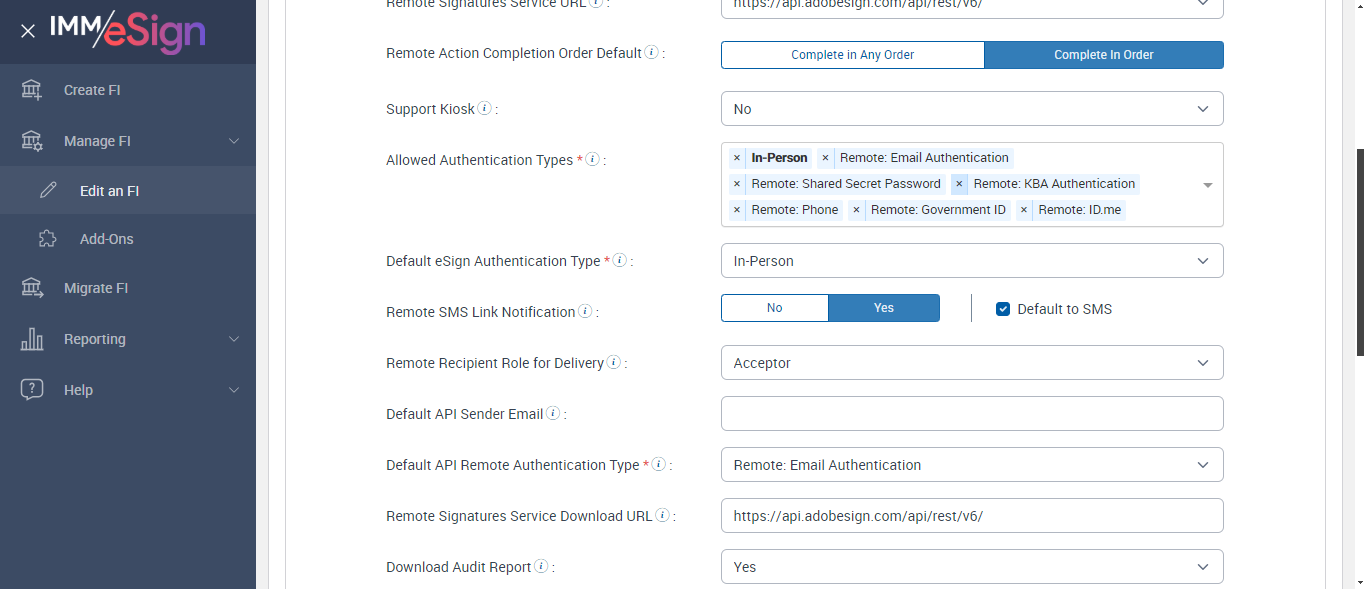
Task: Select the Complete In Order button
Action: [x=1103, y=55]
